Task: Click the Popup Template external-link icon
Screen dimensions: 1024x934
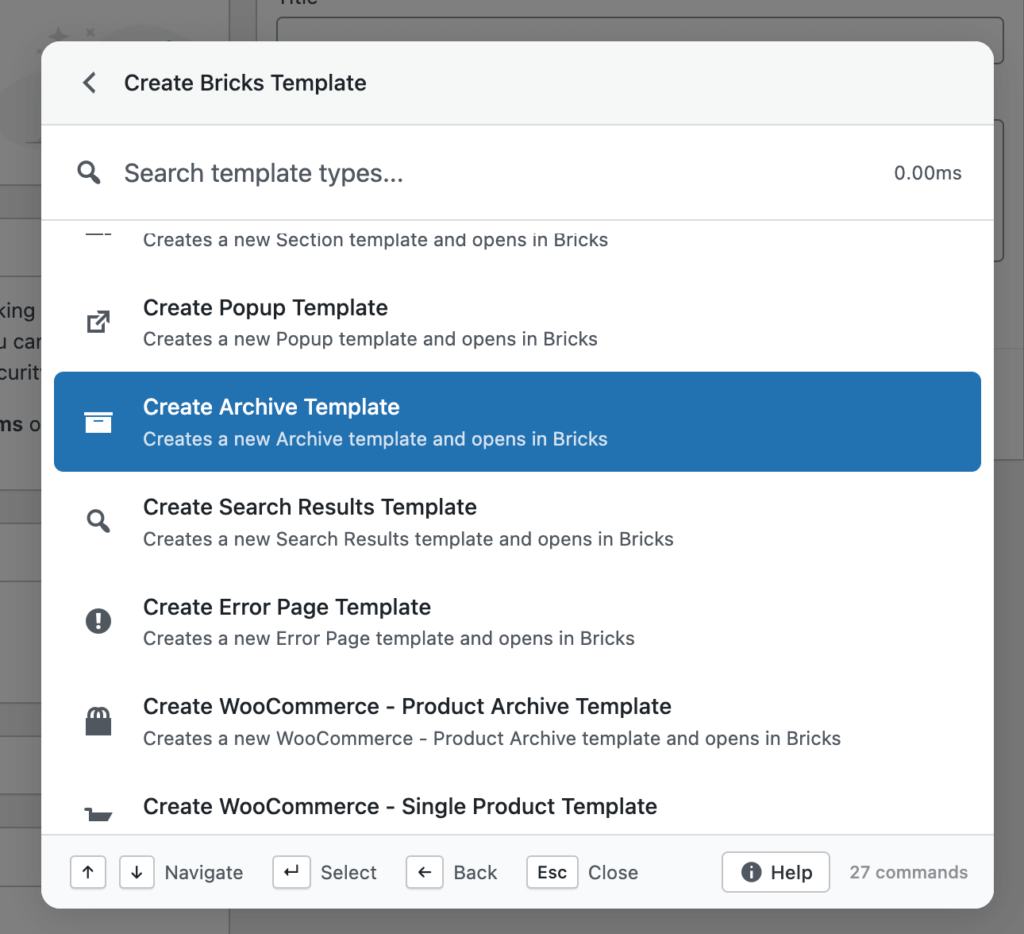Action: click(98, 321)
